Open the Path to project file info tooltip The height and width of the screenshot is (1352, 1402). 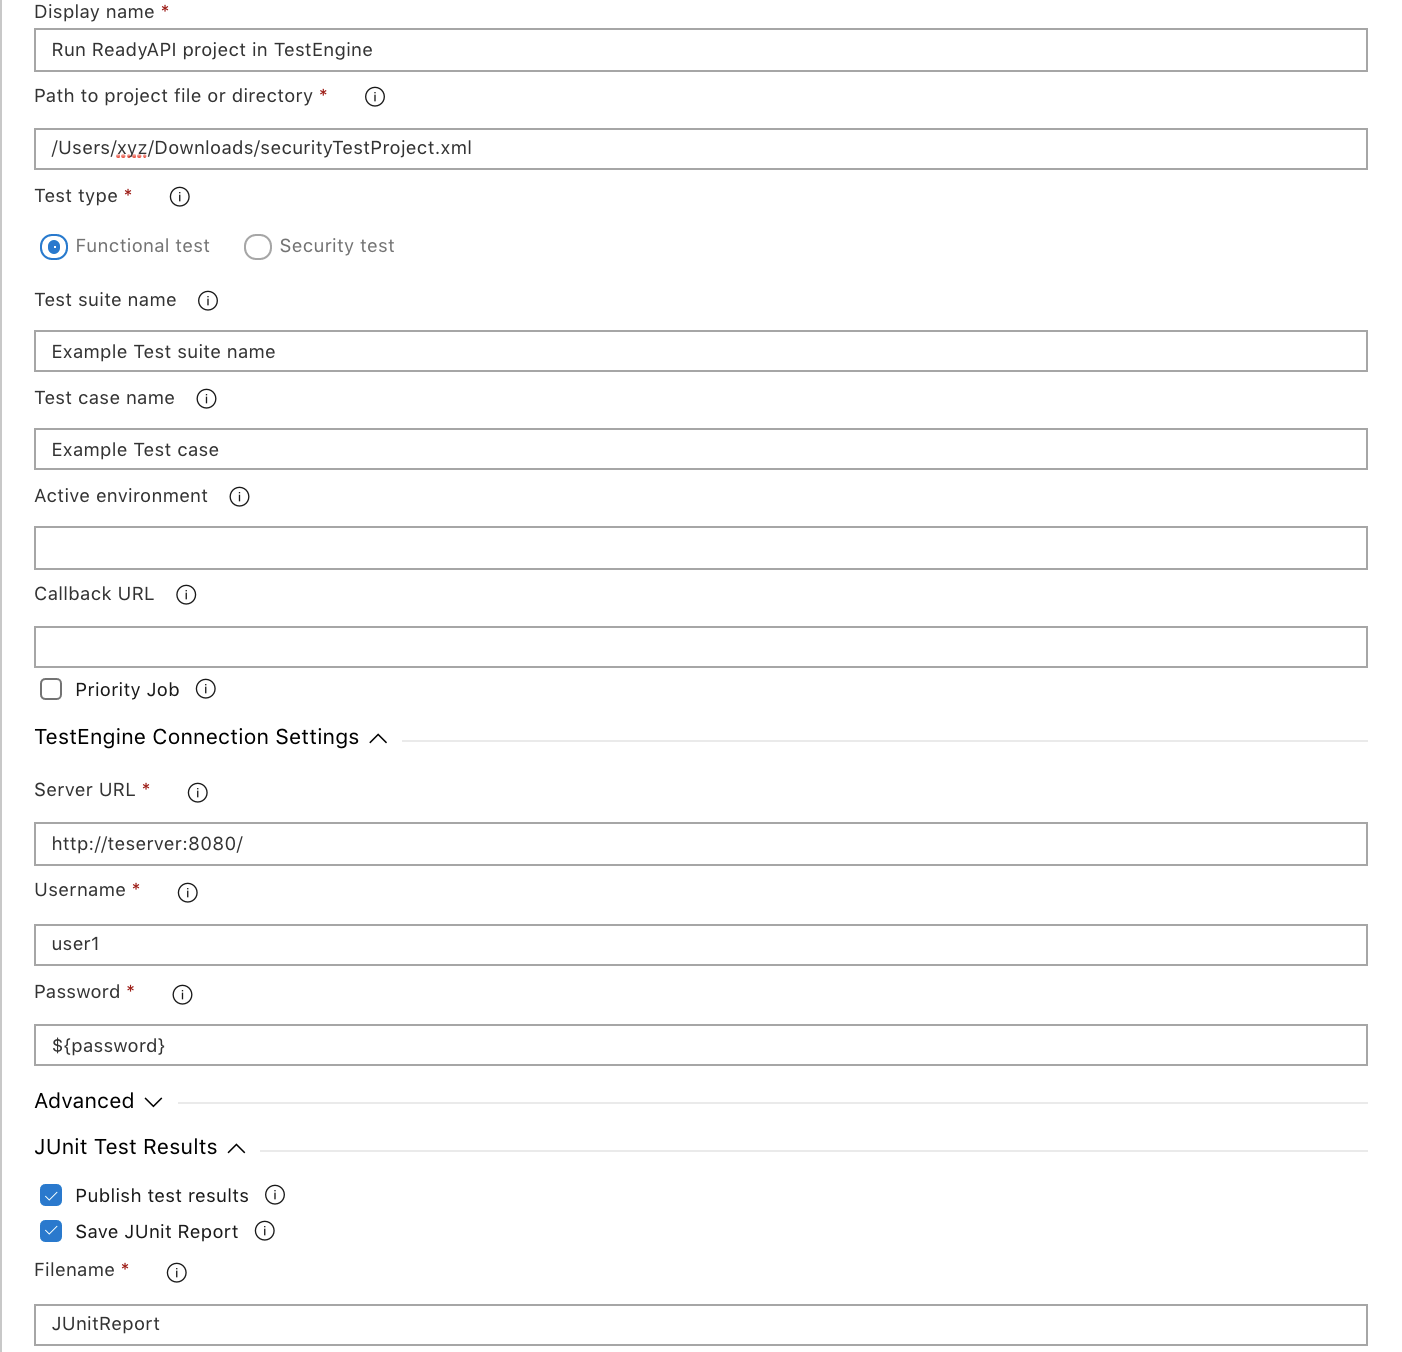coord(374,97)
